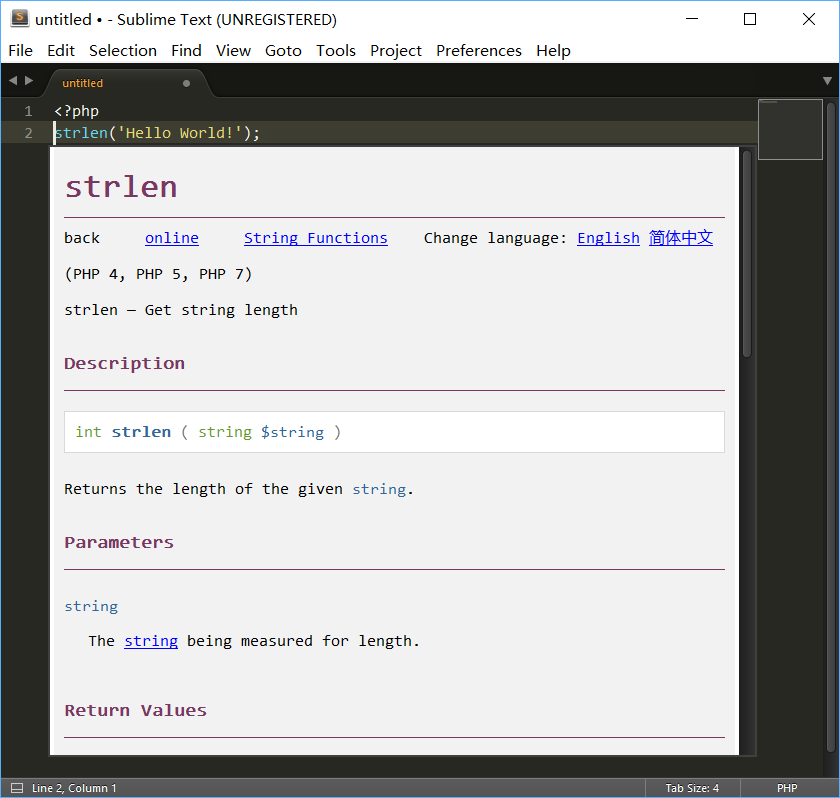Close the untitled tab via dot indicator
Screen dimensions: 840x798
(x=186, y=83)
